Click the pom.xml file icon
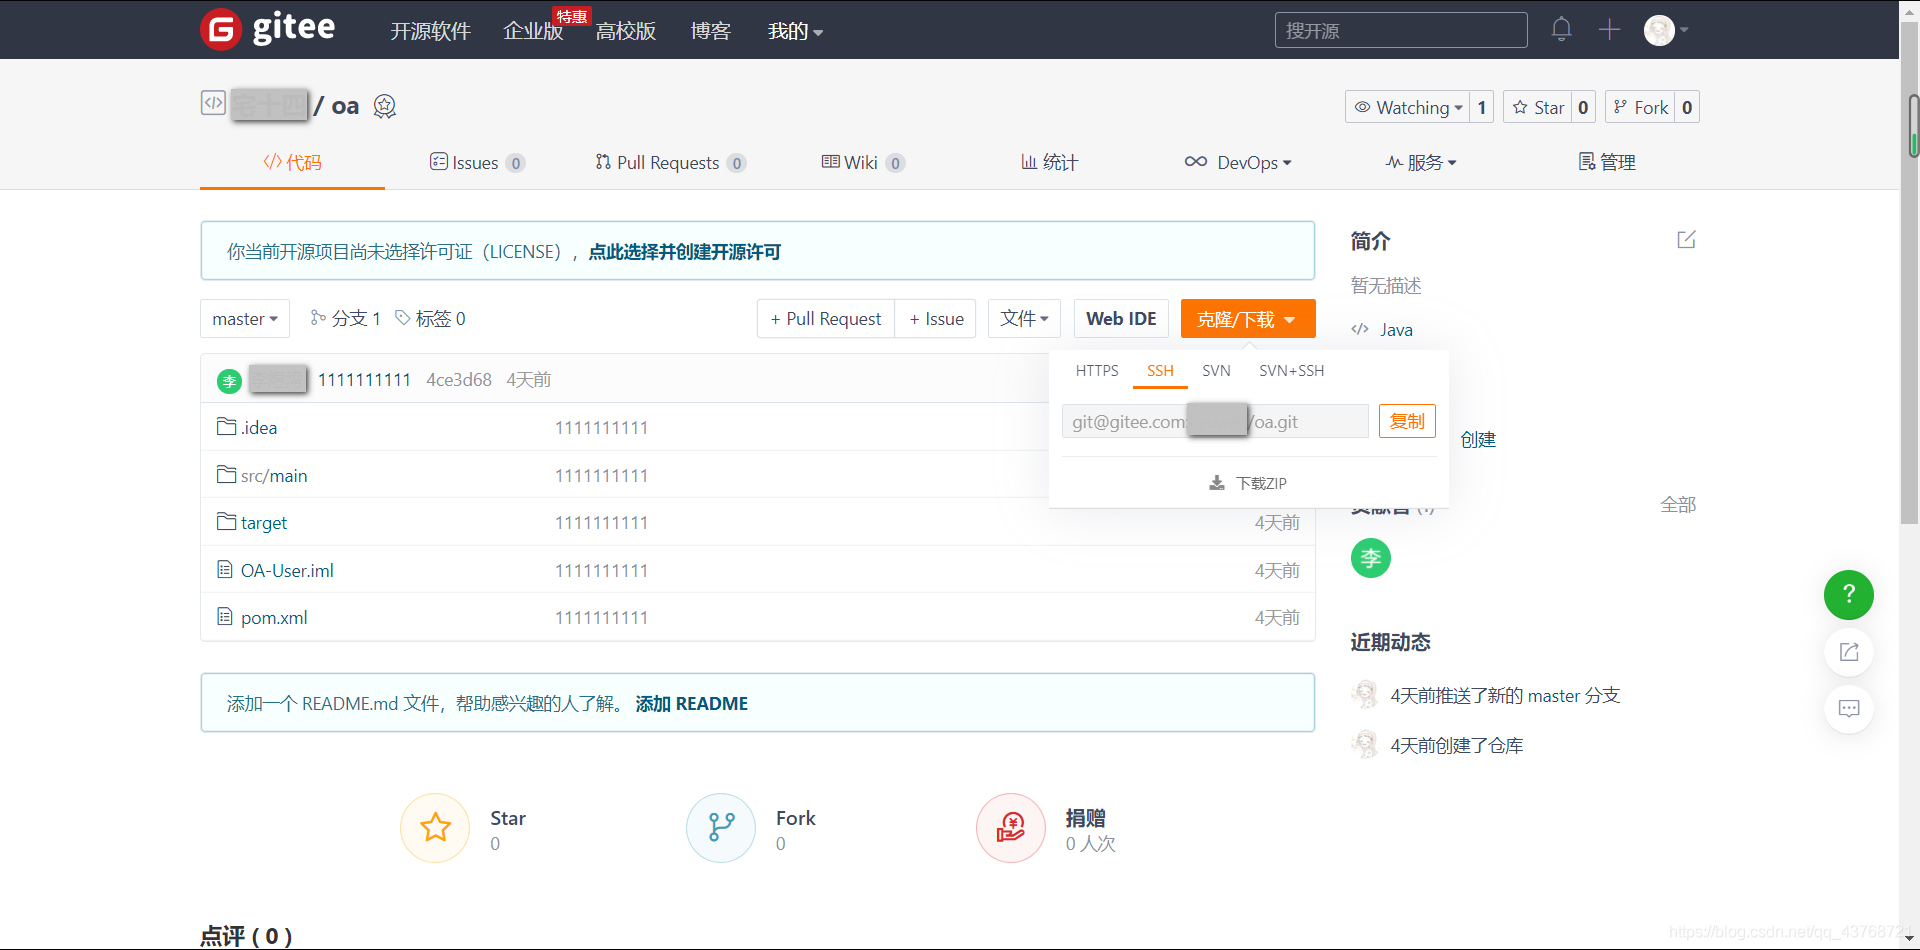The height and width of the screenshot is (950, 1920). [x=225, y=617]
